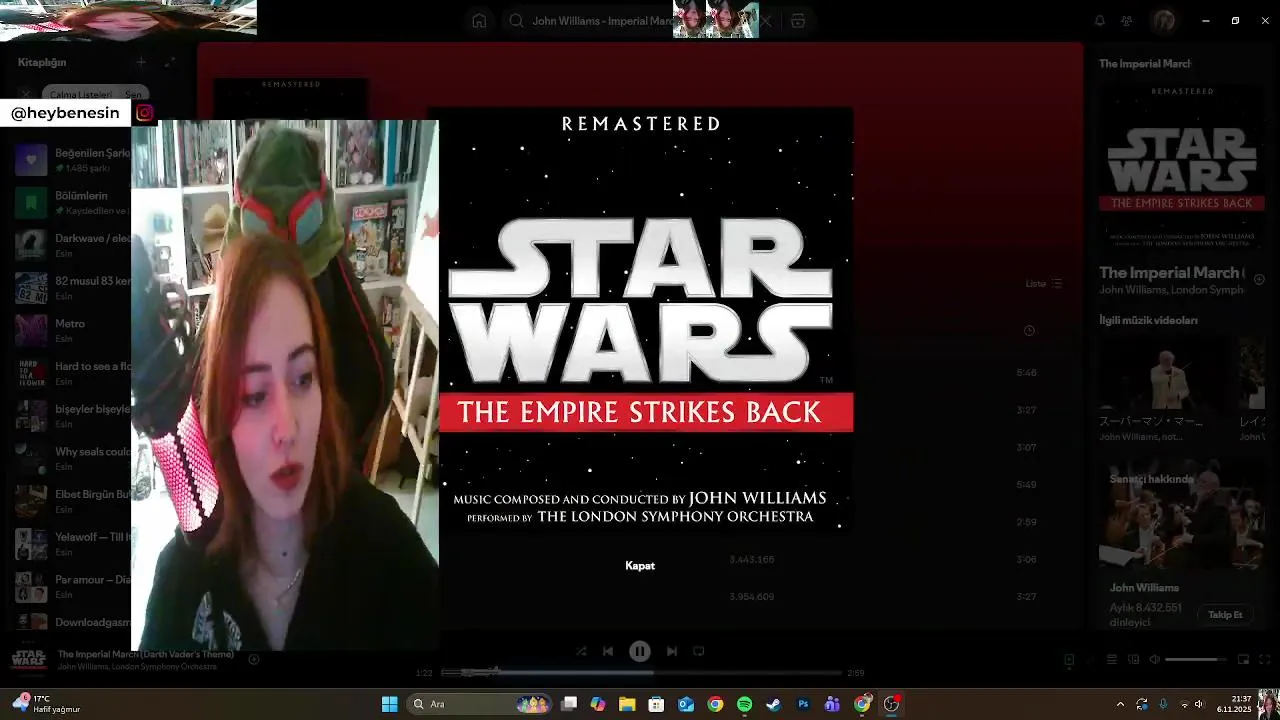The height and width of the screenshot is (720, 1280).
Task: Open Photoshop from the taskbar
Action: coord(803,704)
